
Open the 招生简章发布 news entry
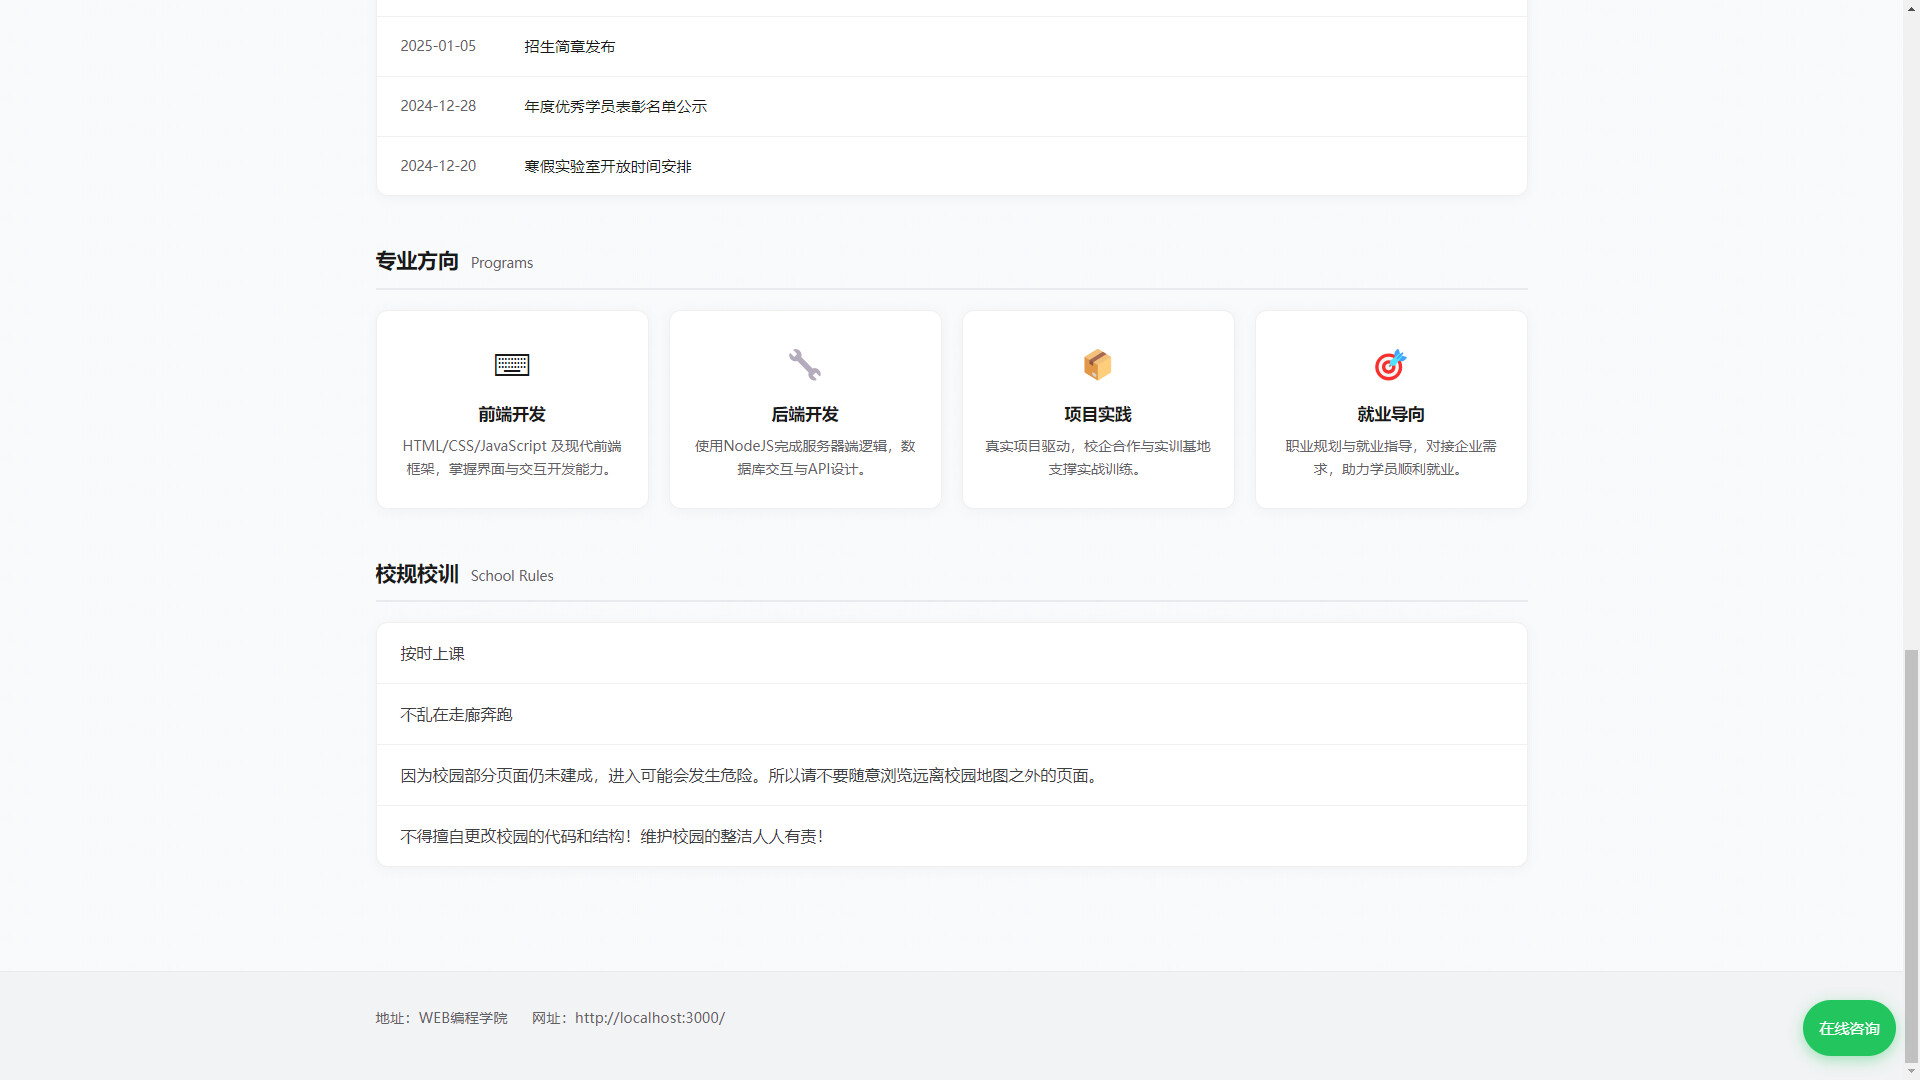tap(569, 46)
